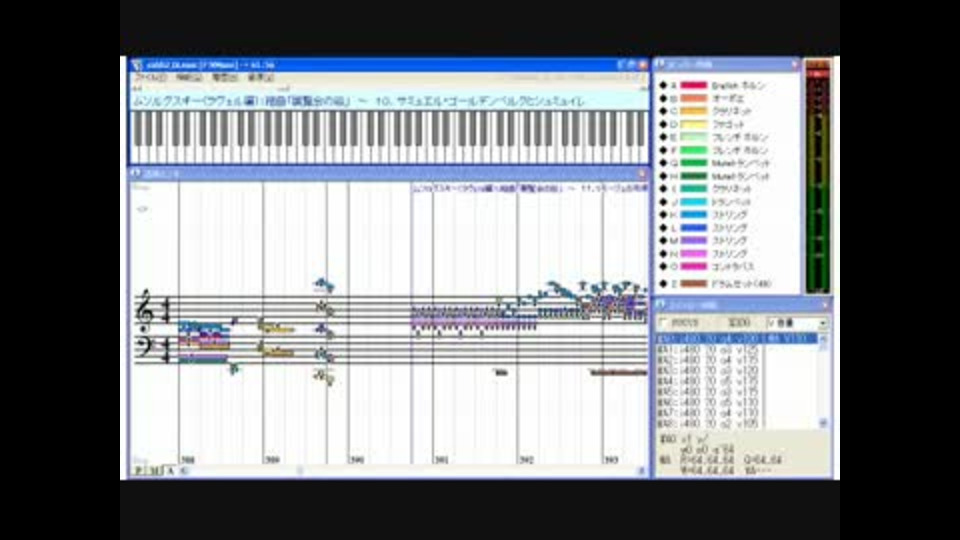This screenshot has height=540, width=960.
Task: Tick the checkbox in the track data panel
Action: pyautogui.click(x=663, y=322)
